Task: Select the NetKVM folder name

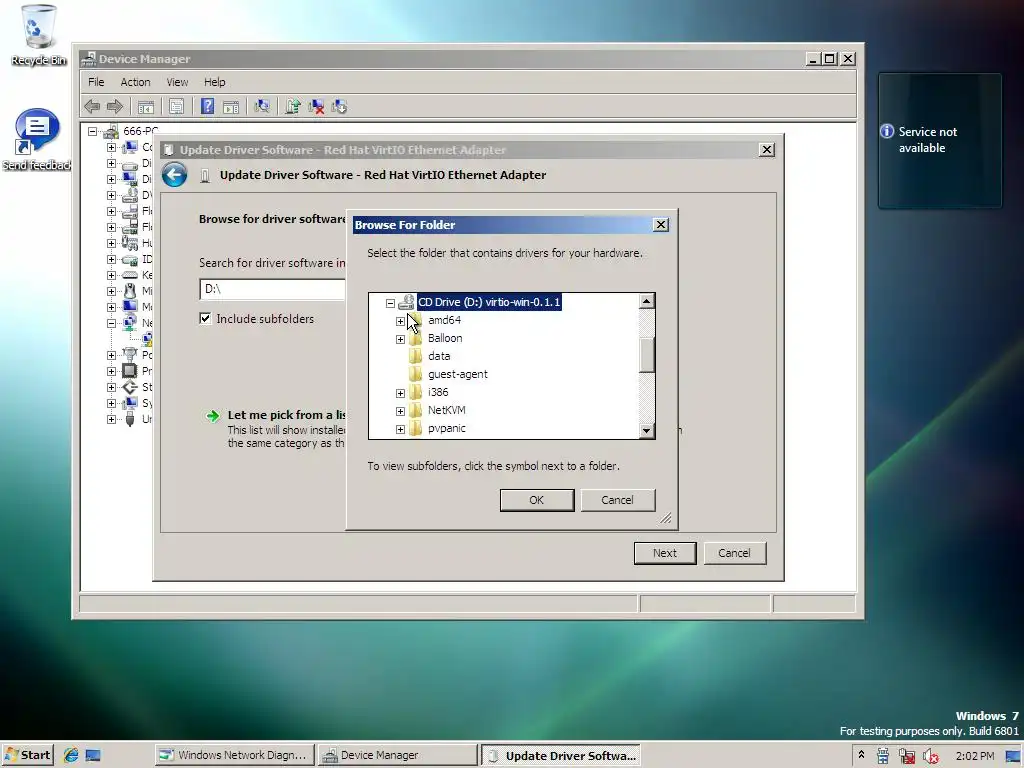Action: tap(447, 410)
